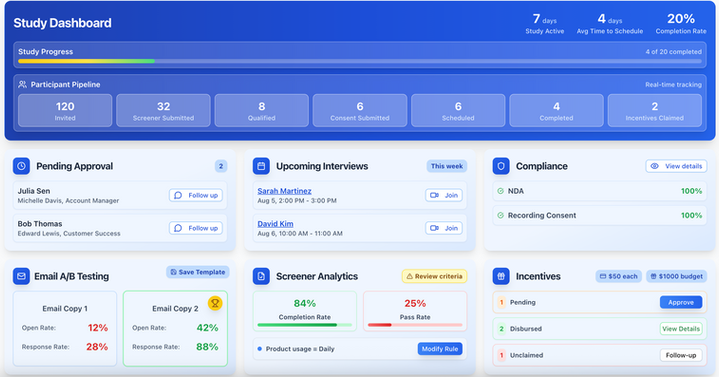Click the Save Template button
Image resolution: width=719 pixels, height=377 pixels.
(x=198, y=272)
